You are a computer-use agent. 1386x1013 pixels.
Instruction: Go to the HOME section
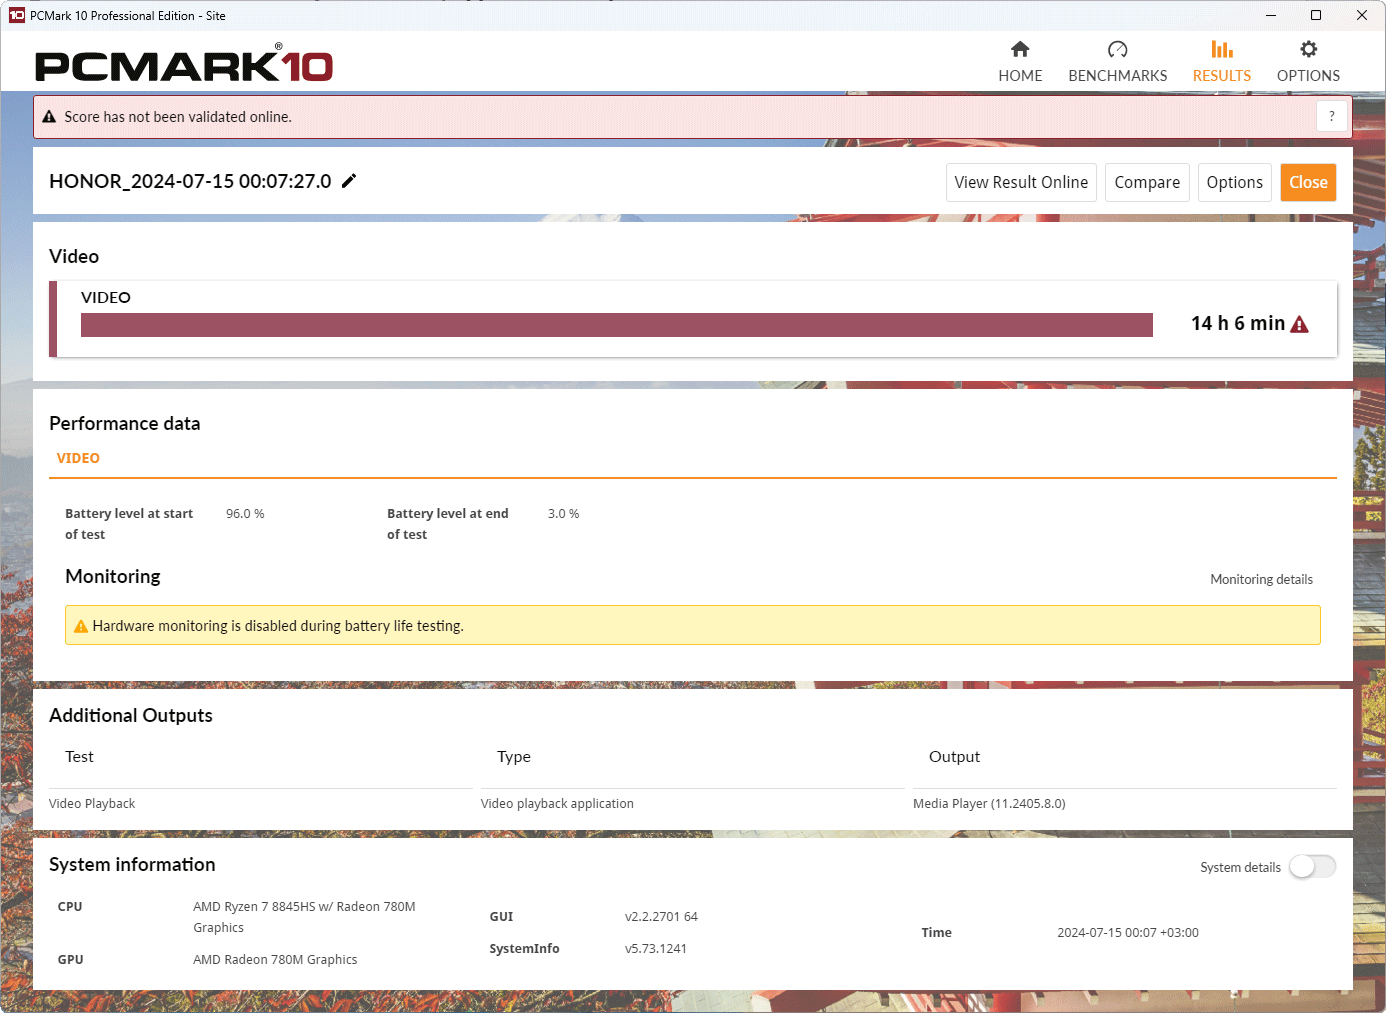[x=1020, y=62]
